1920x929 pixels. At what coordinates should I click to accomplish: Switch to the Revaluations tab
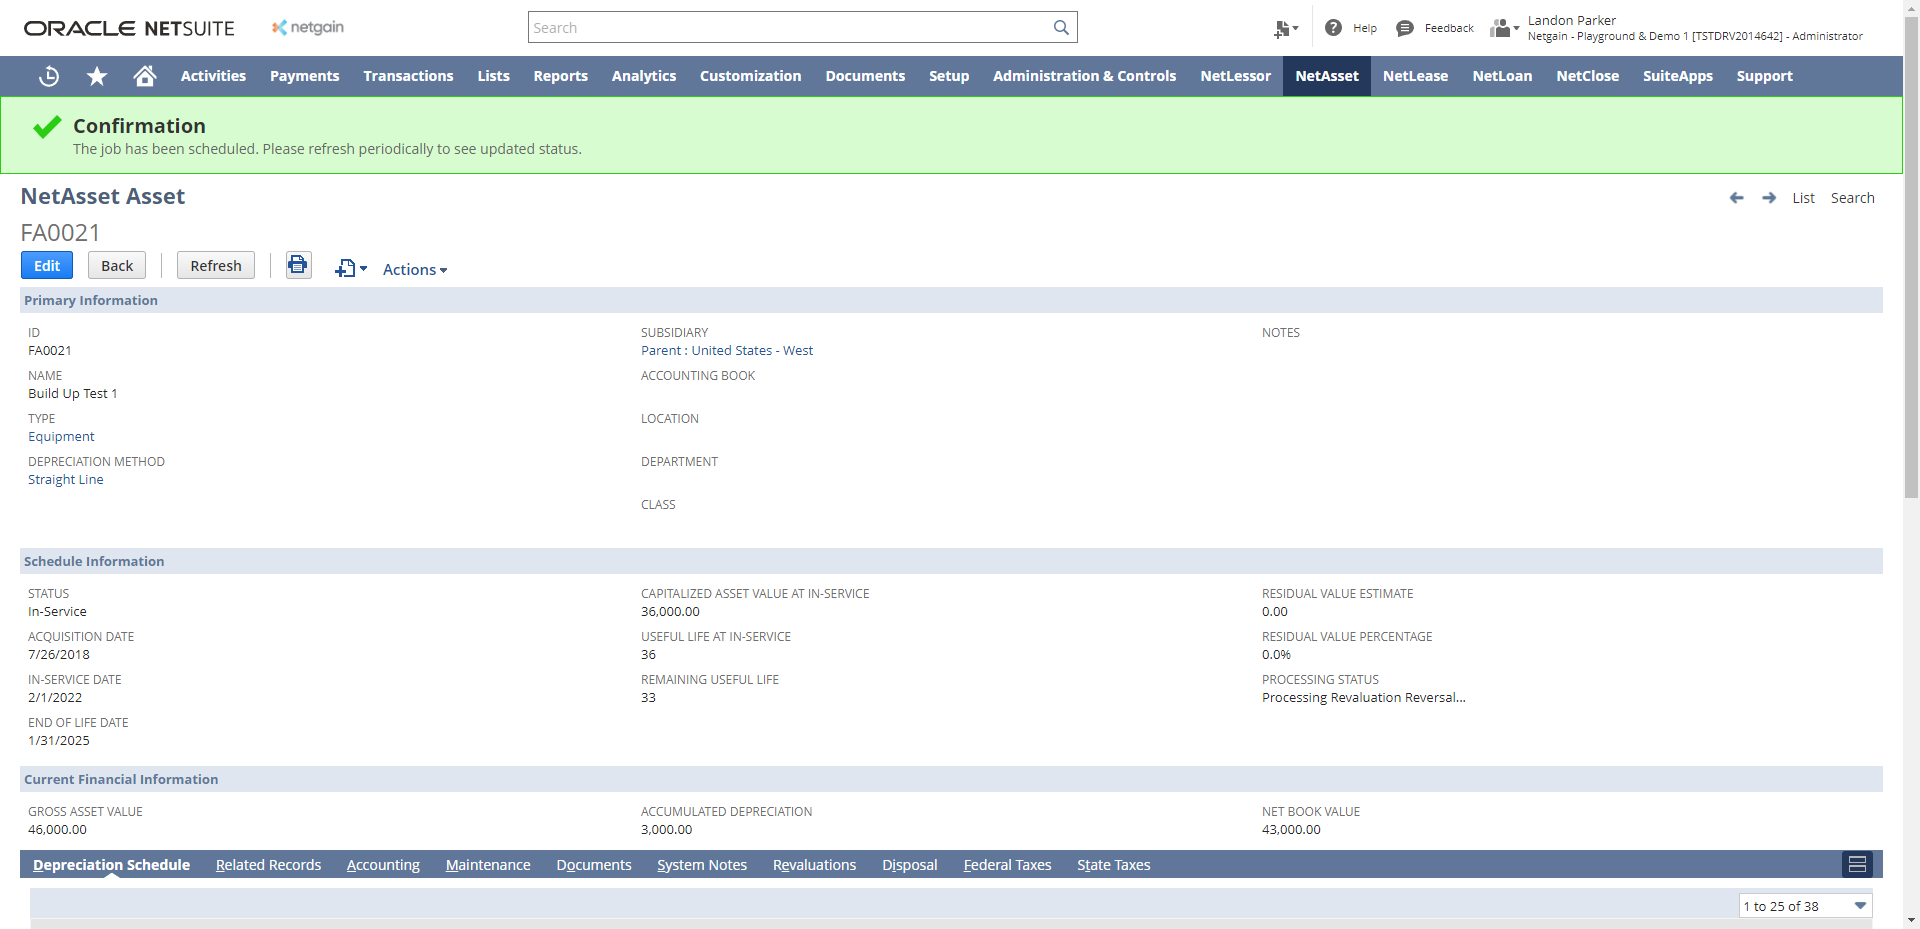click(x=814, y=865)
